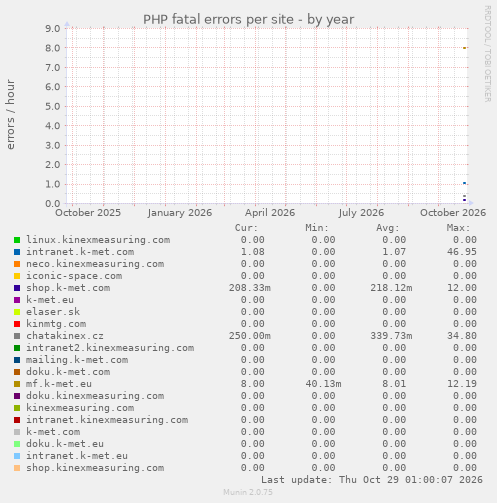Screen dimensions: 497x503
Task: Click the gold data point at 8.0
Action: (465, 48)
